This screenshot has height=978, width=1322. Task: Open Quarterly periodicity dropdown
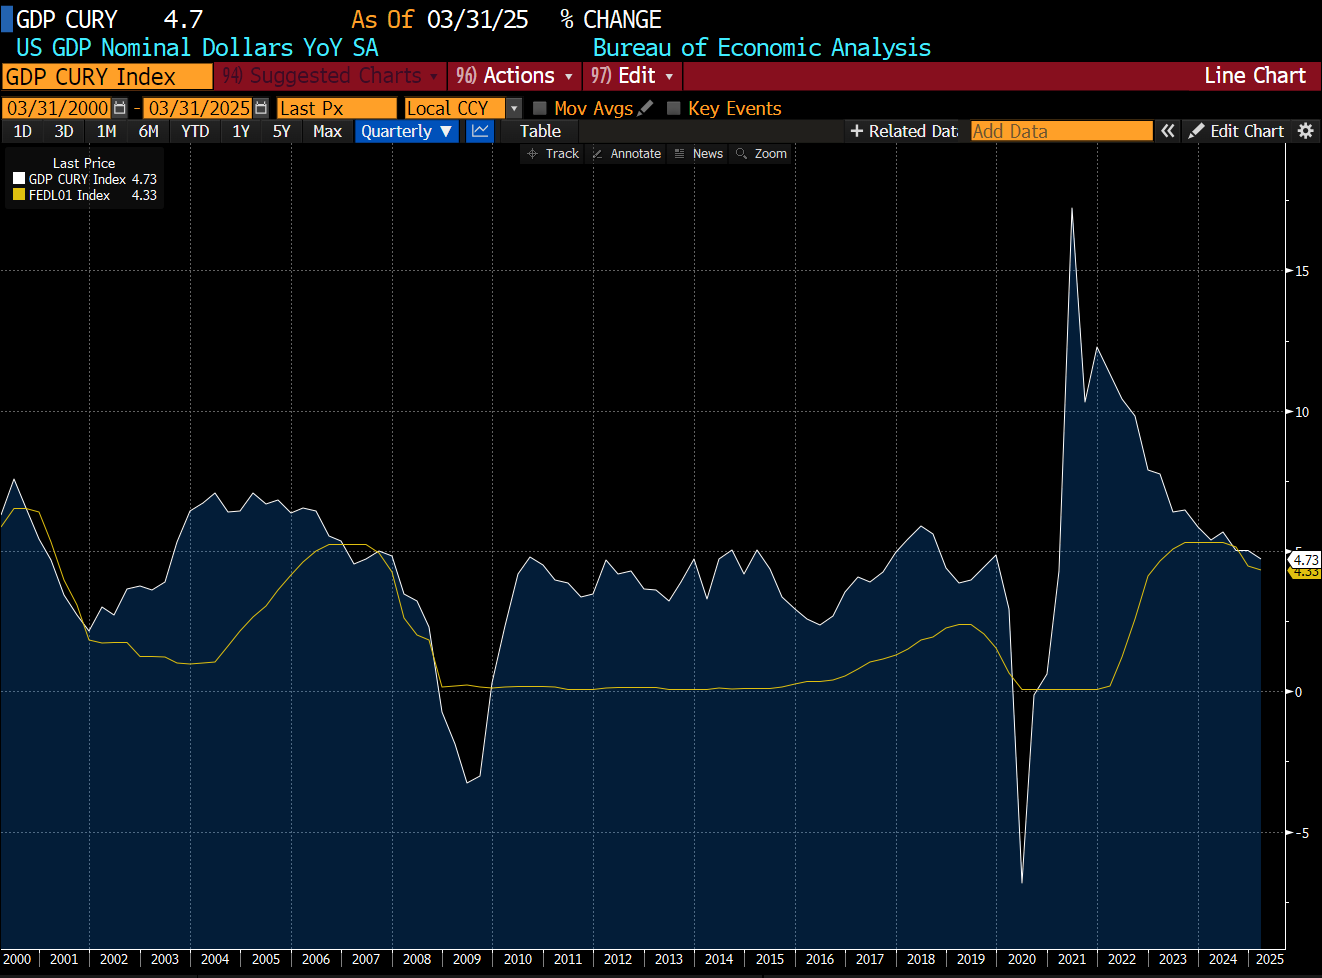(407, 131)
